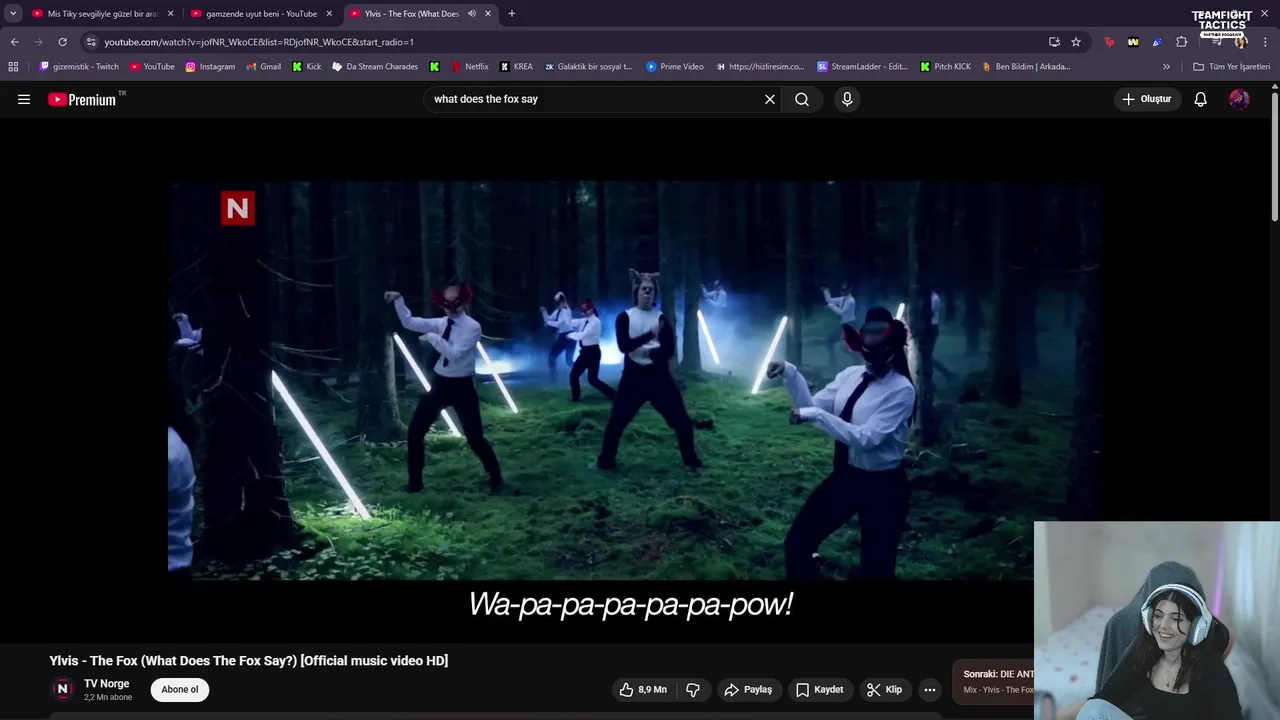Open the Sonraki: DIE ANT next video card
This screenshot has height=720, width=1280.
point(994,682)
